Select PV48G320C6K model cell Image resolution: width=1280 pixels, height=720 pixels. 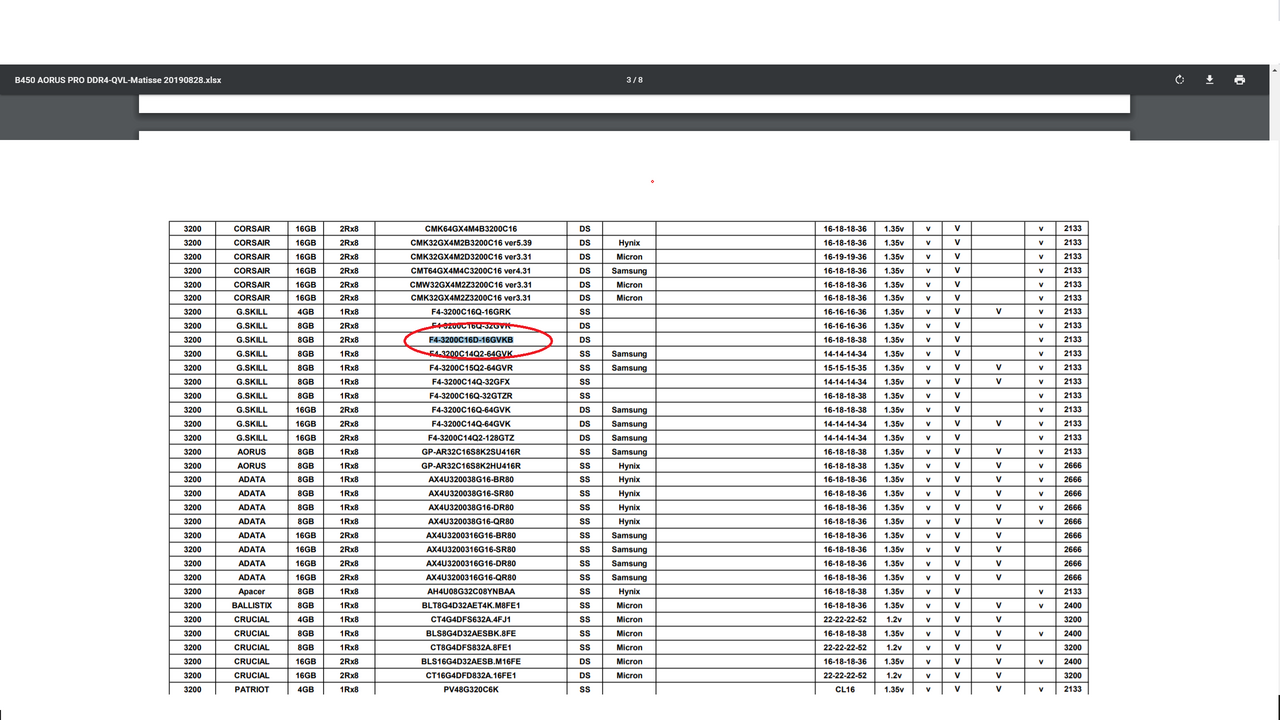point(471,690)
